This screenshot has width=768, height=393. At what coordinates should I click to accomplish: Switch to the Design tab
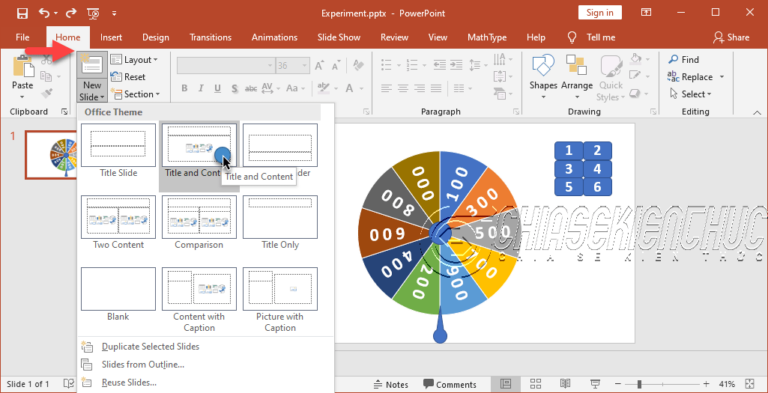click(x=156, y=37)
